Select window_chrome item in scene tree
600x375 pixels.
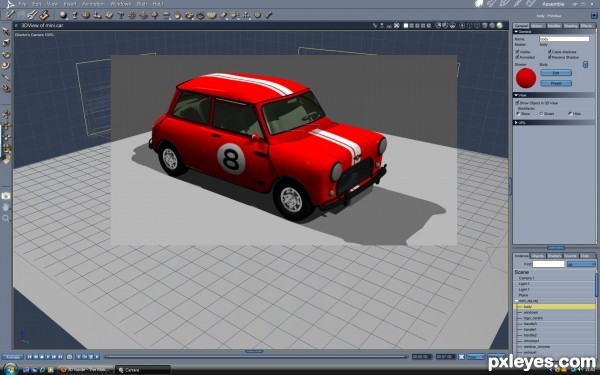pos(536,347)
